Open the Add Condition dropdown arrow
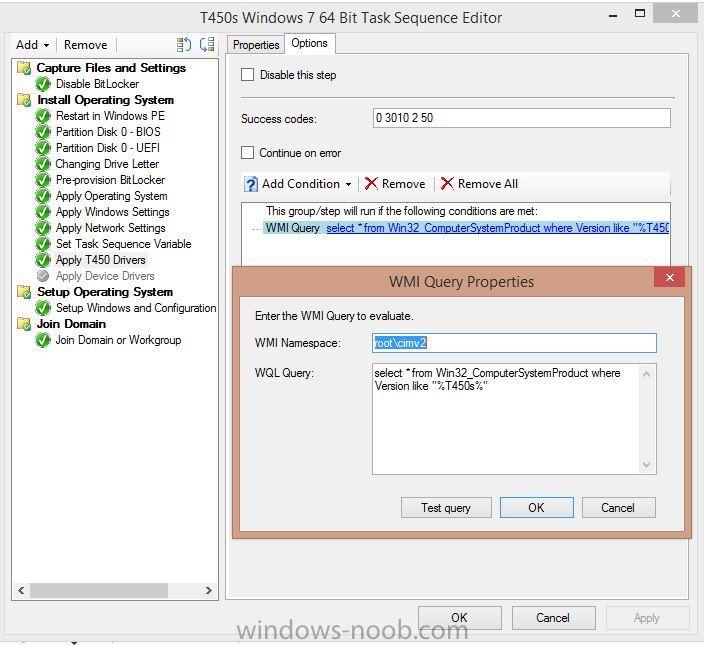This screenshot has width=704, height=645. pos(348,184)
